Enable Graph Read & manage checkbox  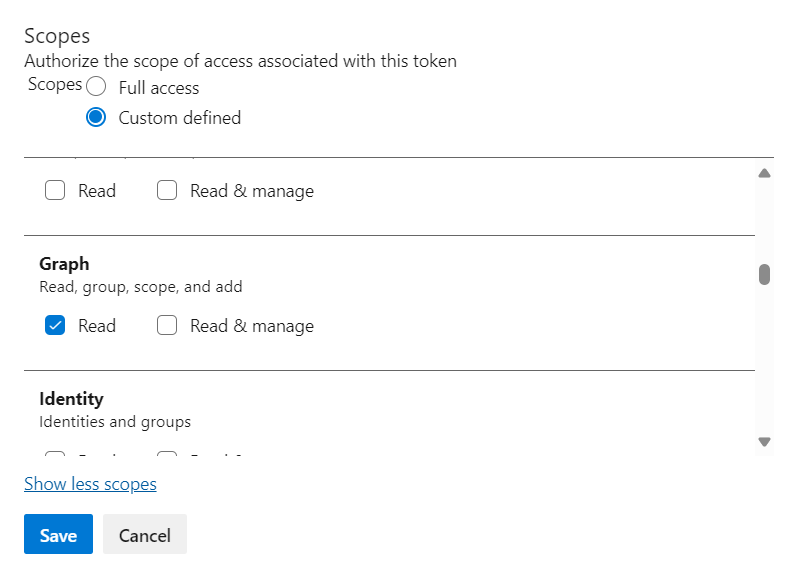(x=167, y=325)
